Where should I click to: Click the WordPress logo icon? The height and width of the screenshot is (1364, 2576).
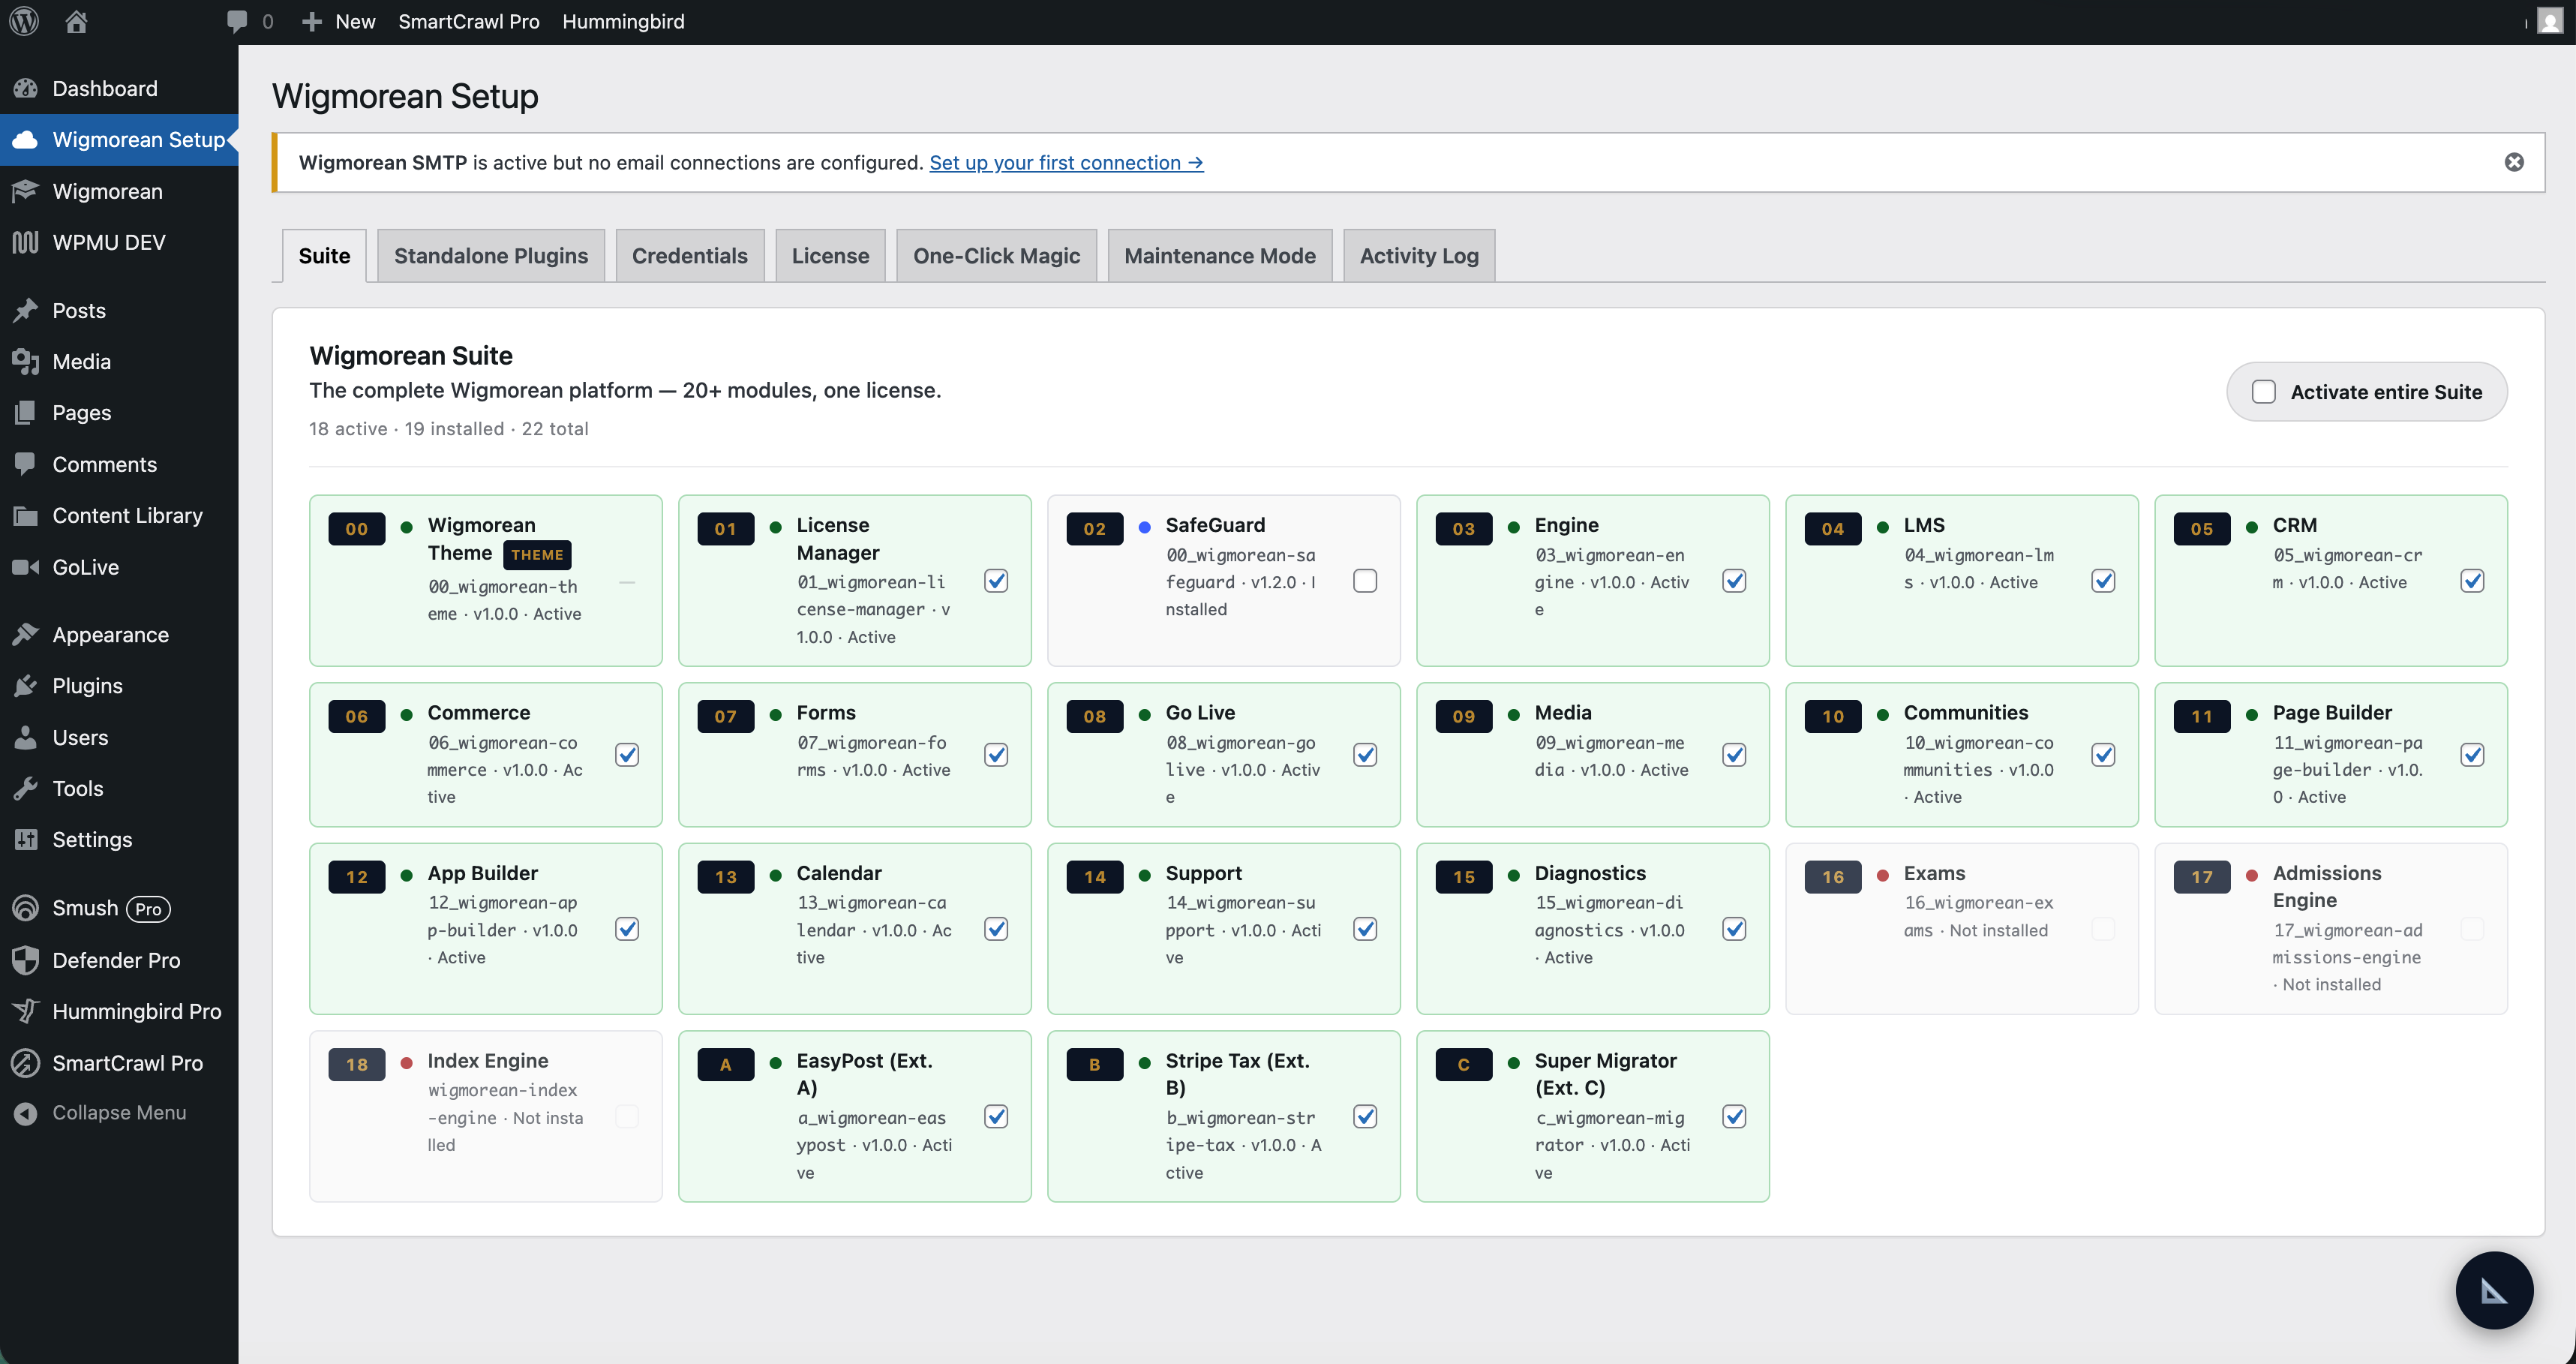point(24,21)
